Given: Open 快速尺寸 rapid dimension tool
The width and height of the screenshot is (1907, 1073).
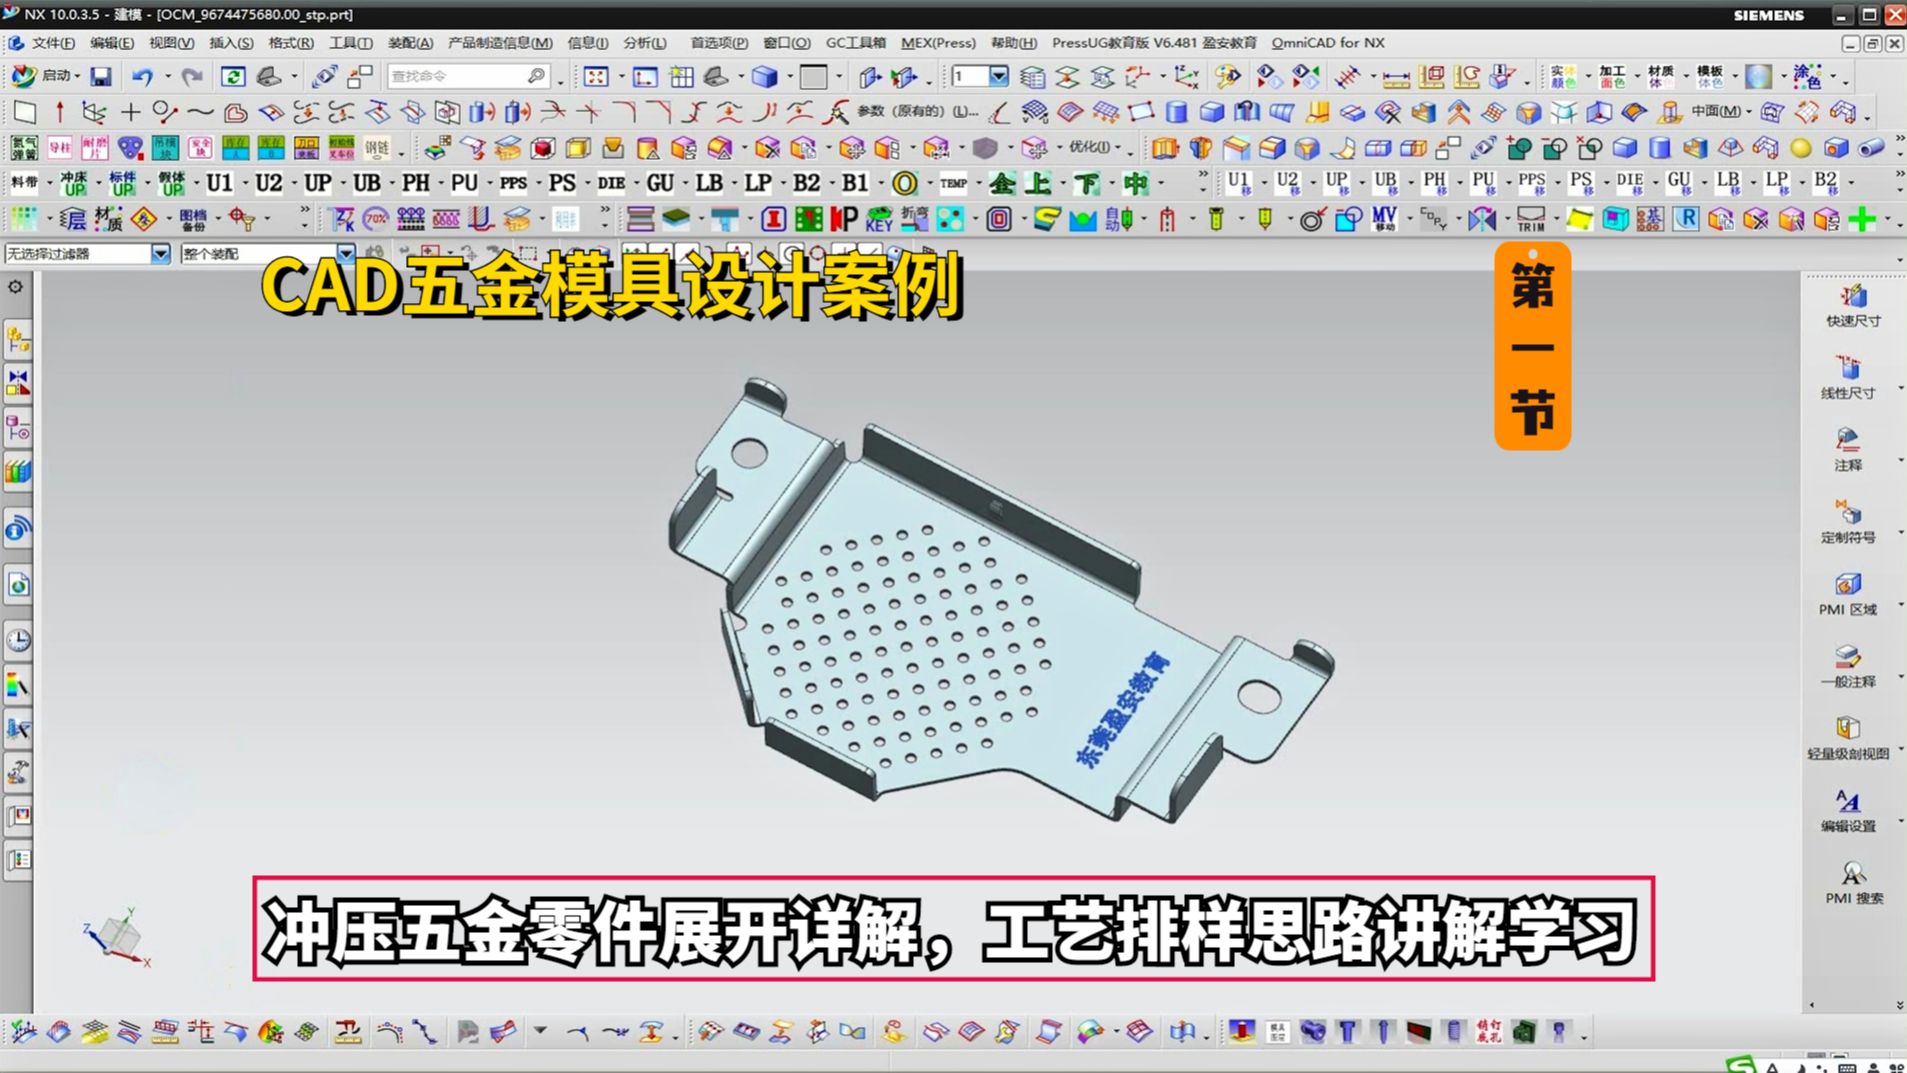Looking at the screenshot, I should coord(1852,306).
